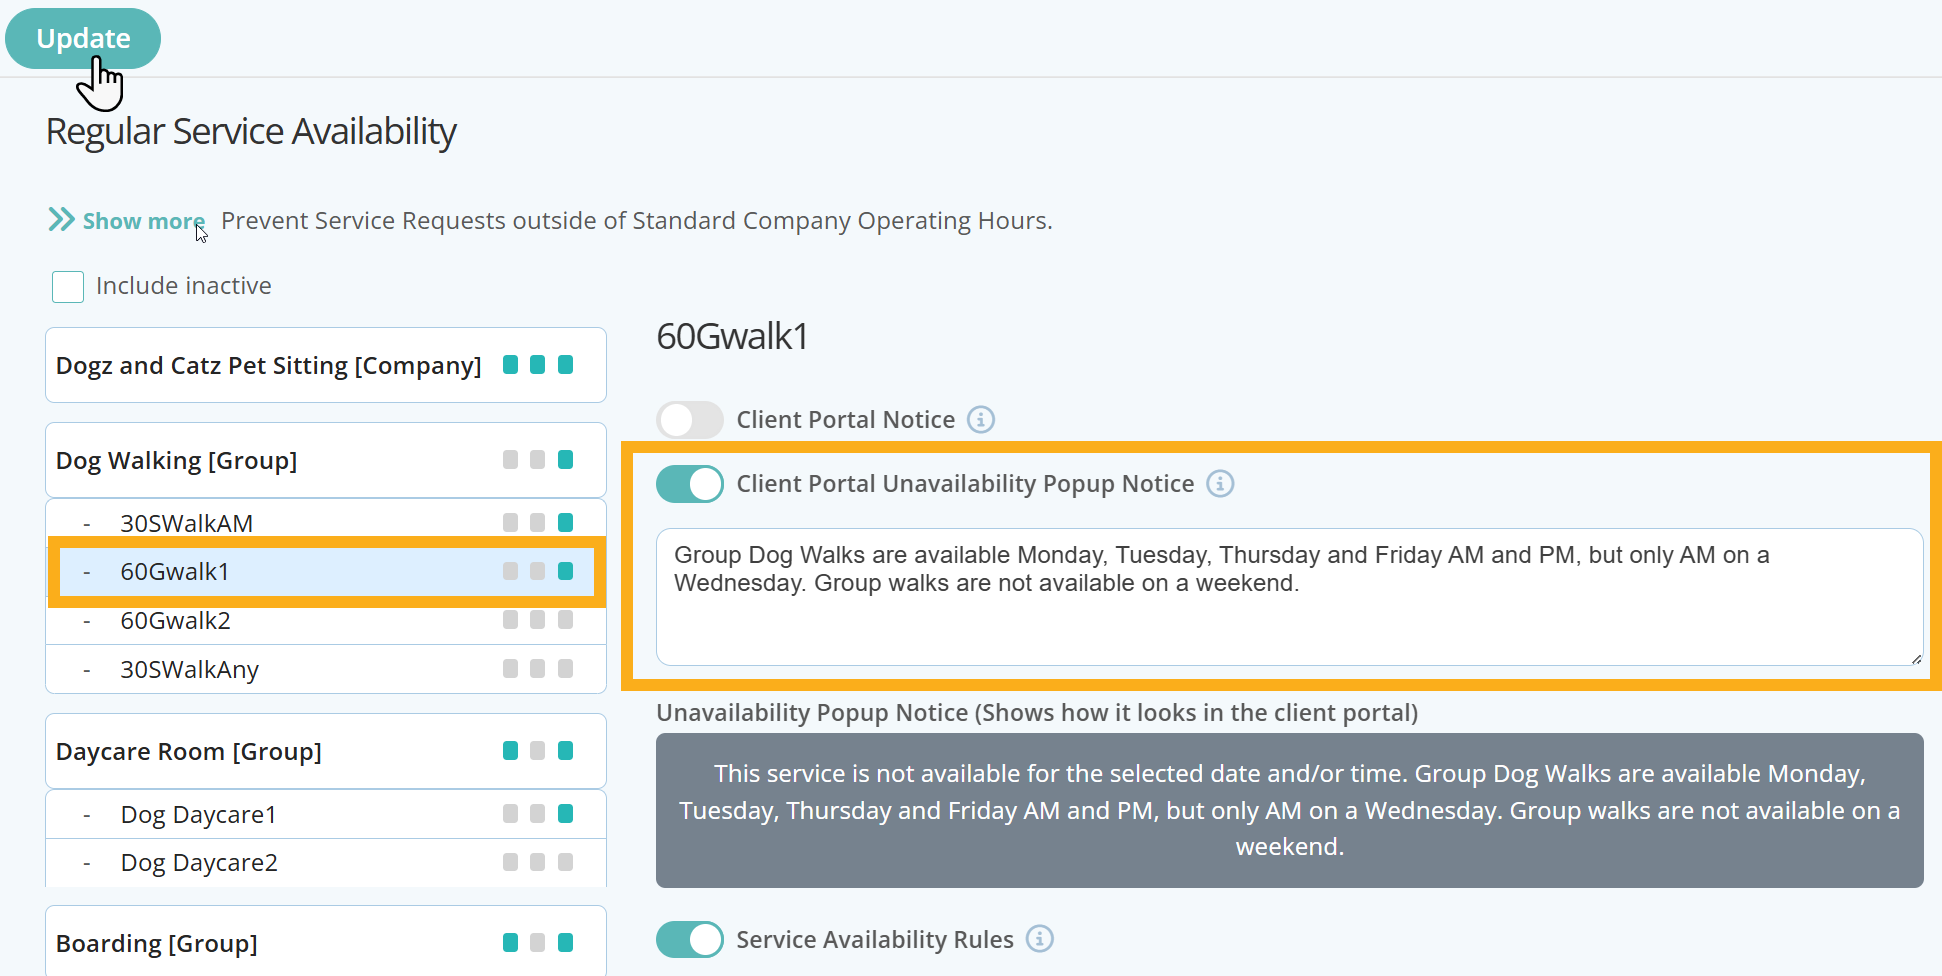The height and width of the screenshot is (976, 1942).
Task: Select the 30SWalkAM service
Action: pos(186,522)
